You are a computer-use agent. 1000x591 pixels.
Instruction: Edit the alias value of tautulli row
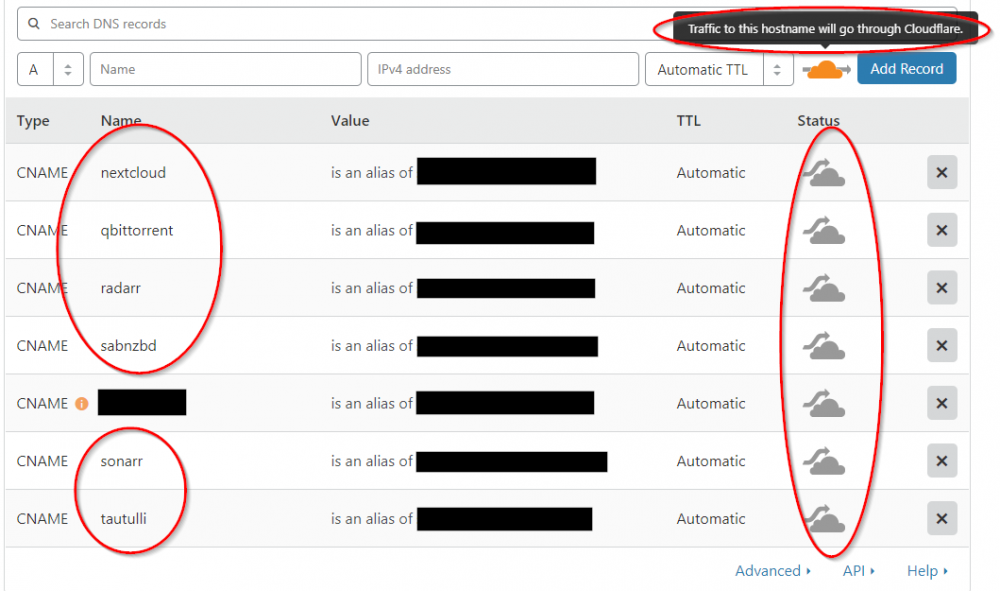(461, 519)
